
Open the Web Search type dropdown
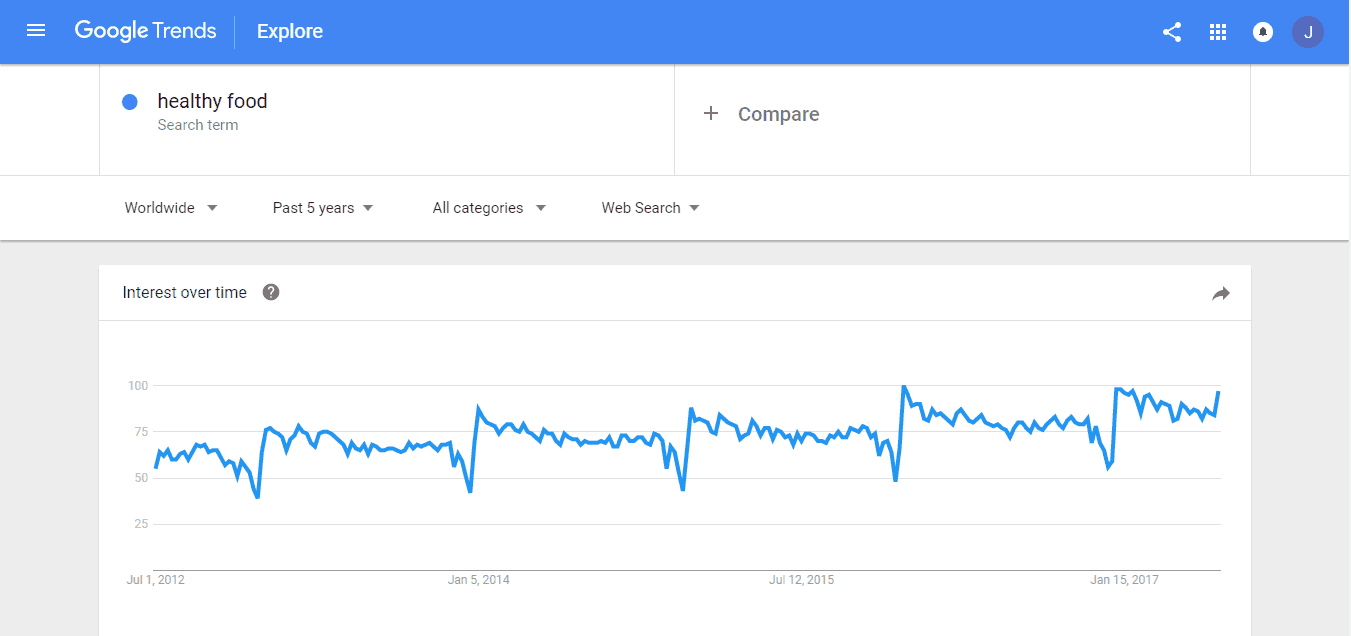[650, 208]
